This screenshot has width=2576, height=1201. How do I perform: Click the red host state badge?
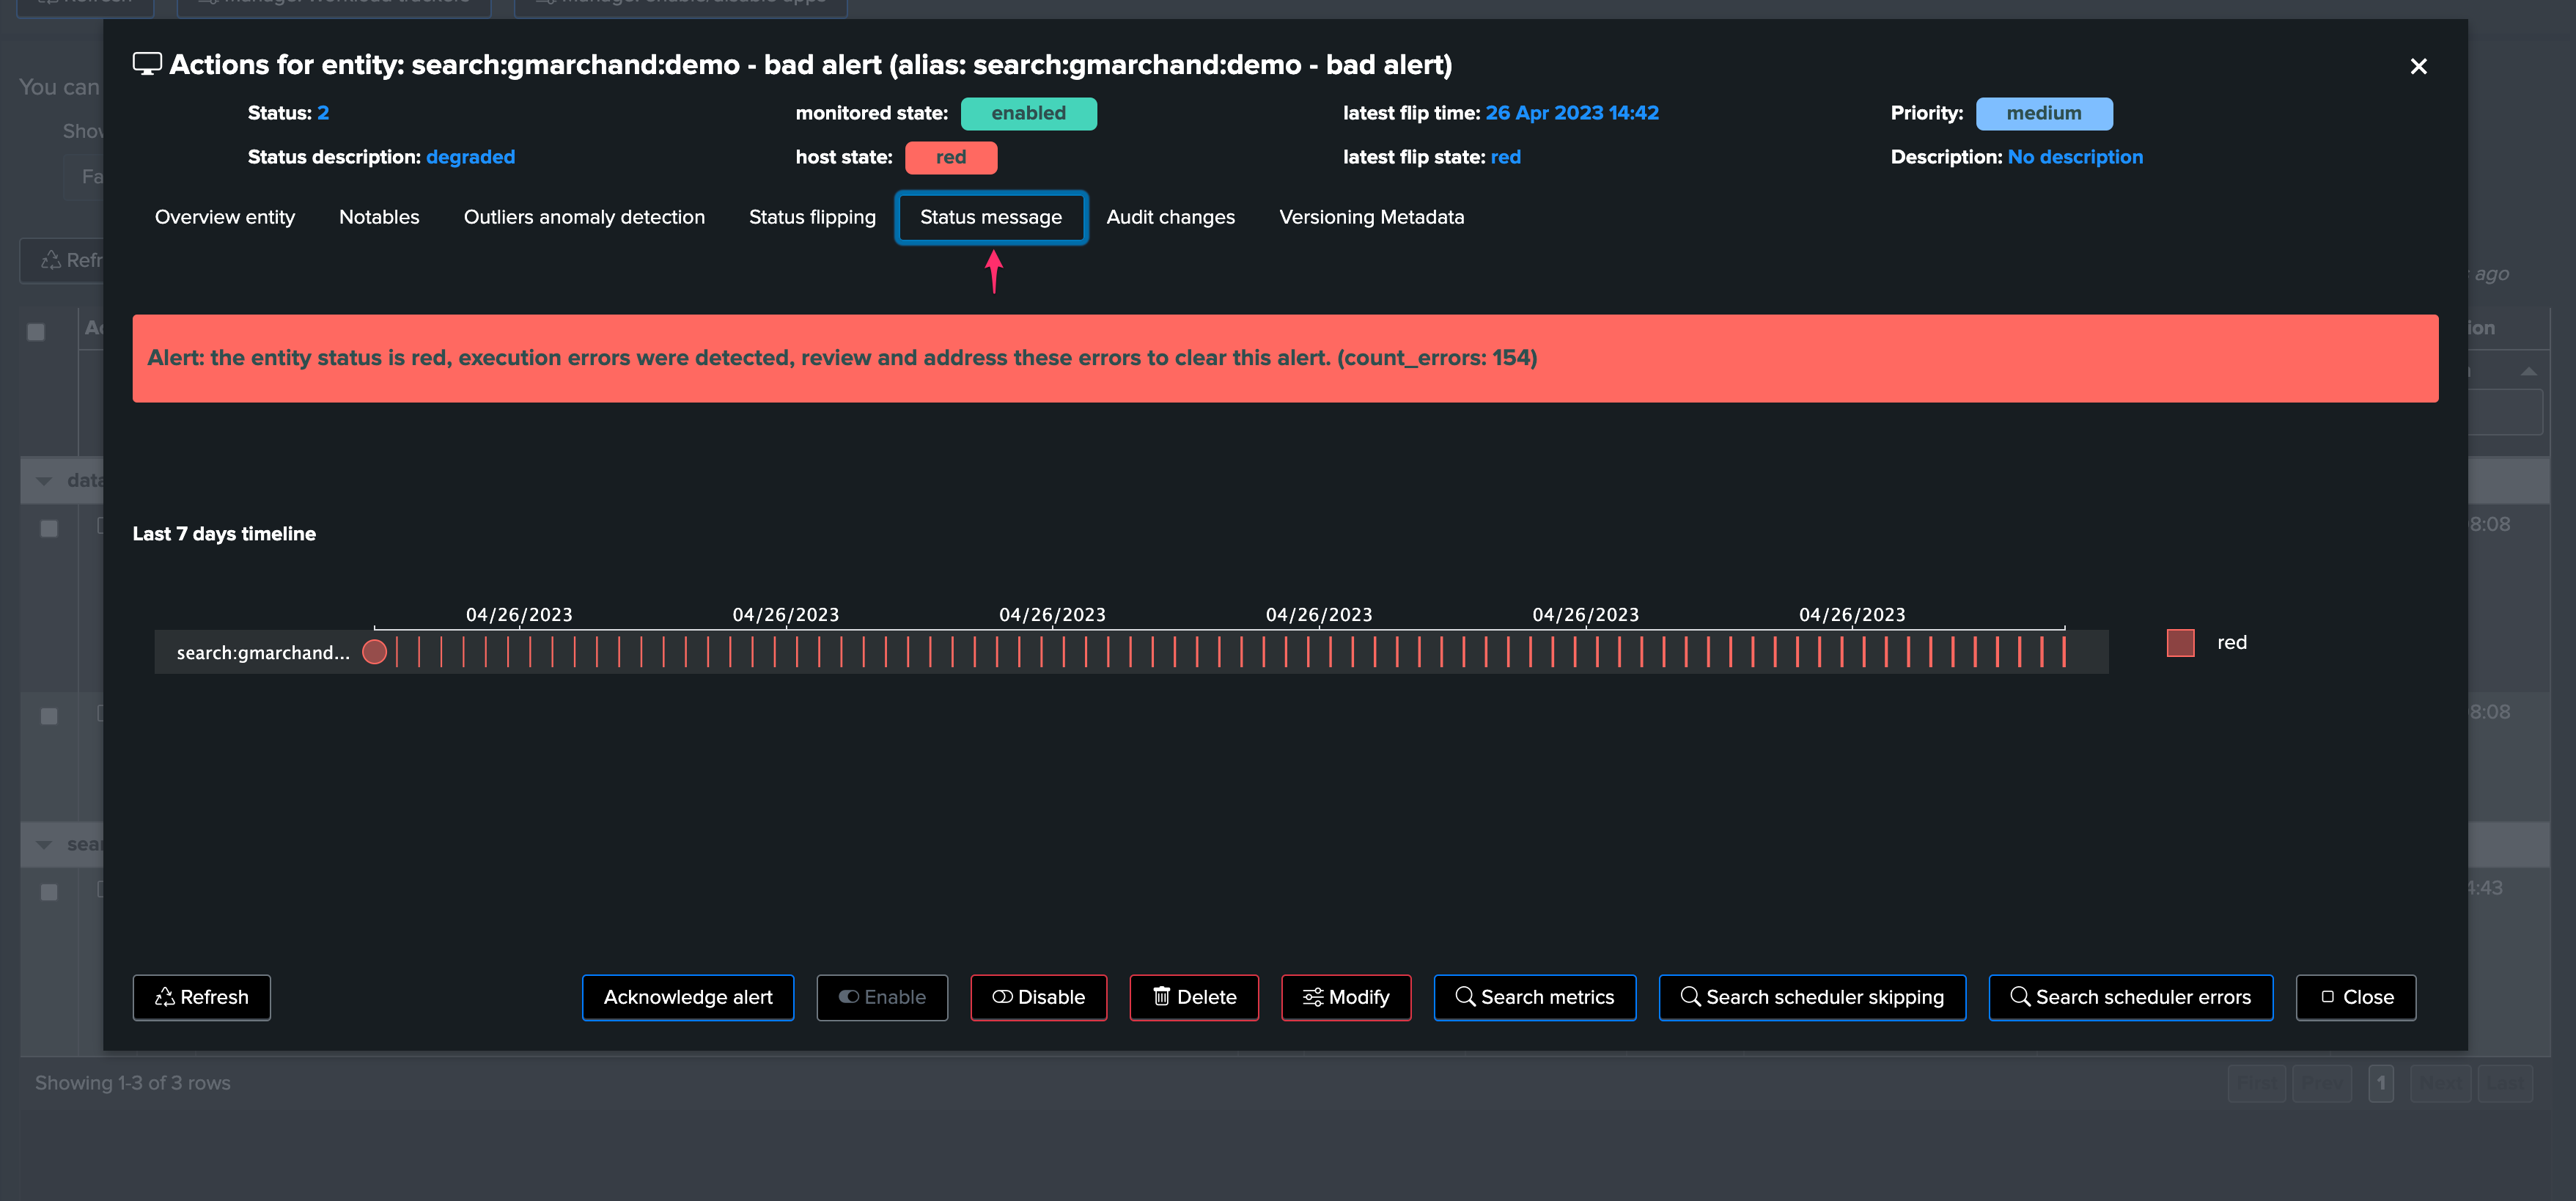[x=951, y=157]
